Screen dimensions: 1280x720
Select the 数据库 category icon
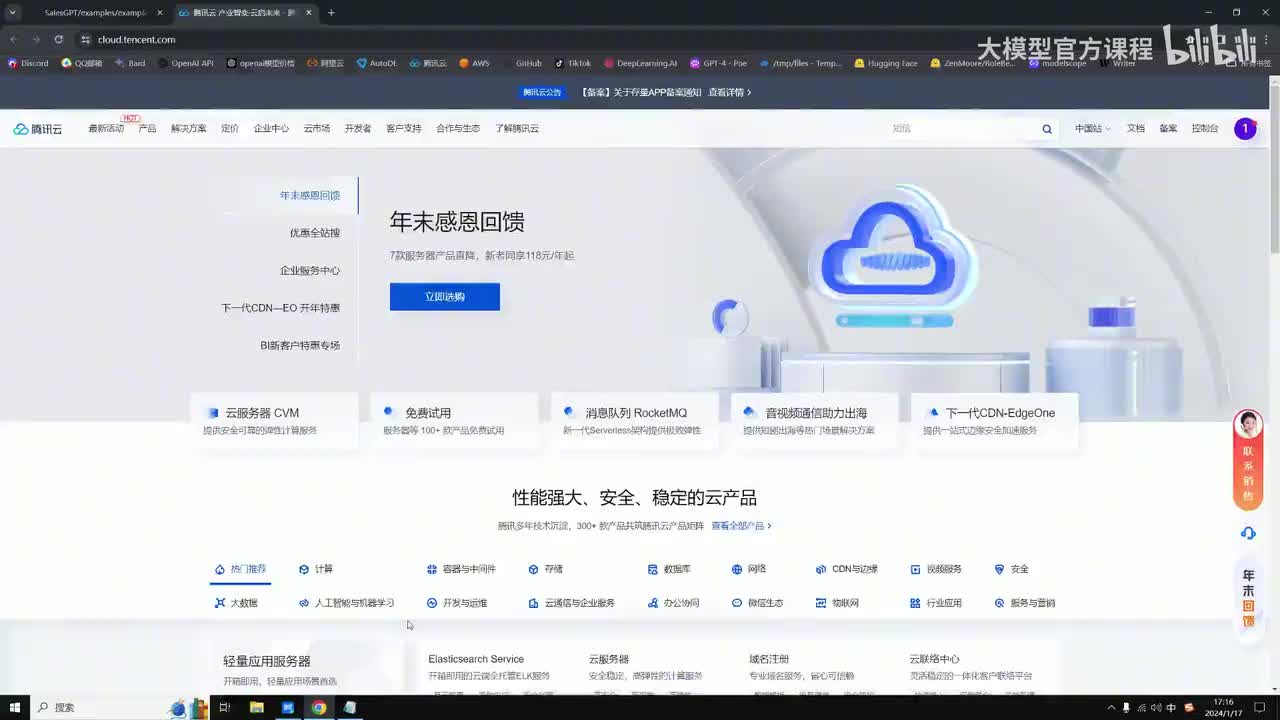[x=653, y=569]
